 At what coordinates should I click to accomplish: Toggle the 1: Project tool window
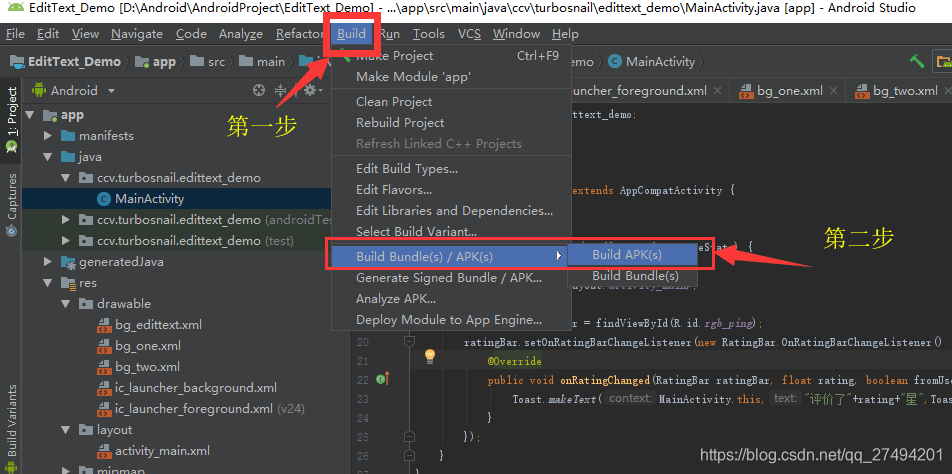tap(11, 118)
